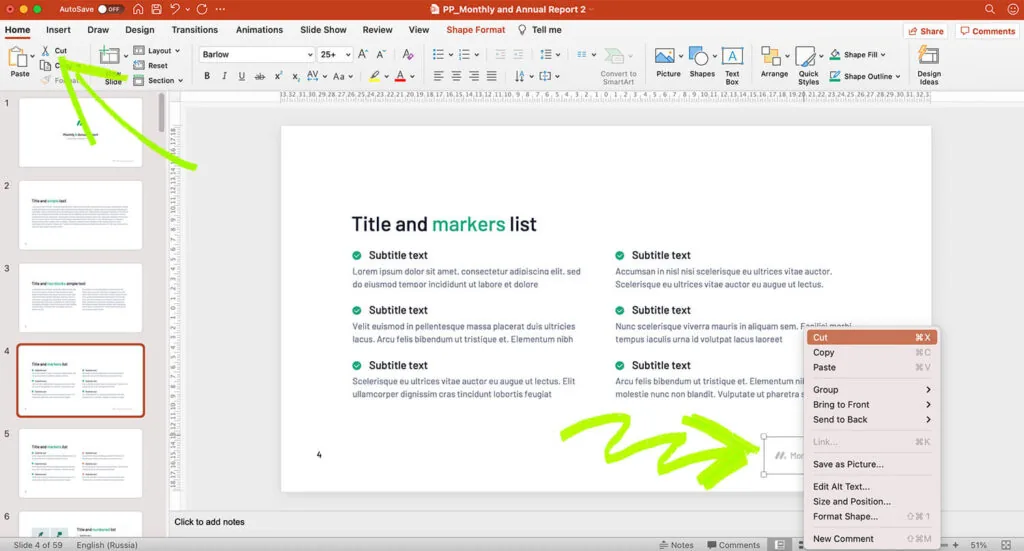
Task: Apply red font color
Action: 400,76
